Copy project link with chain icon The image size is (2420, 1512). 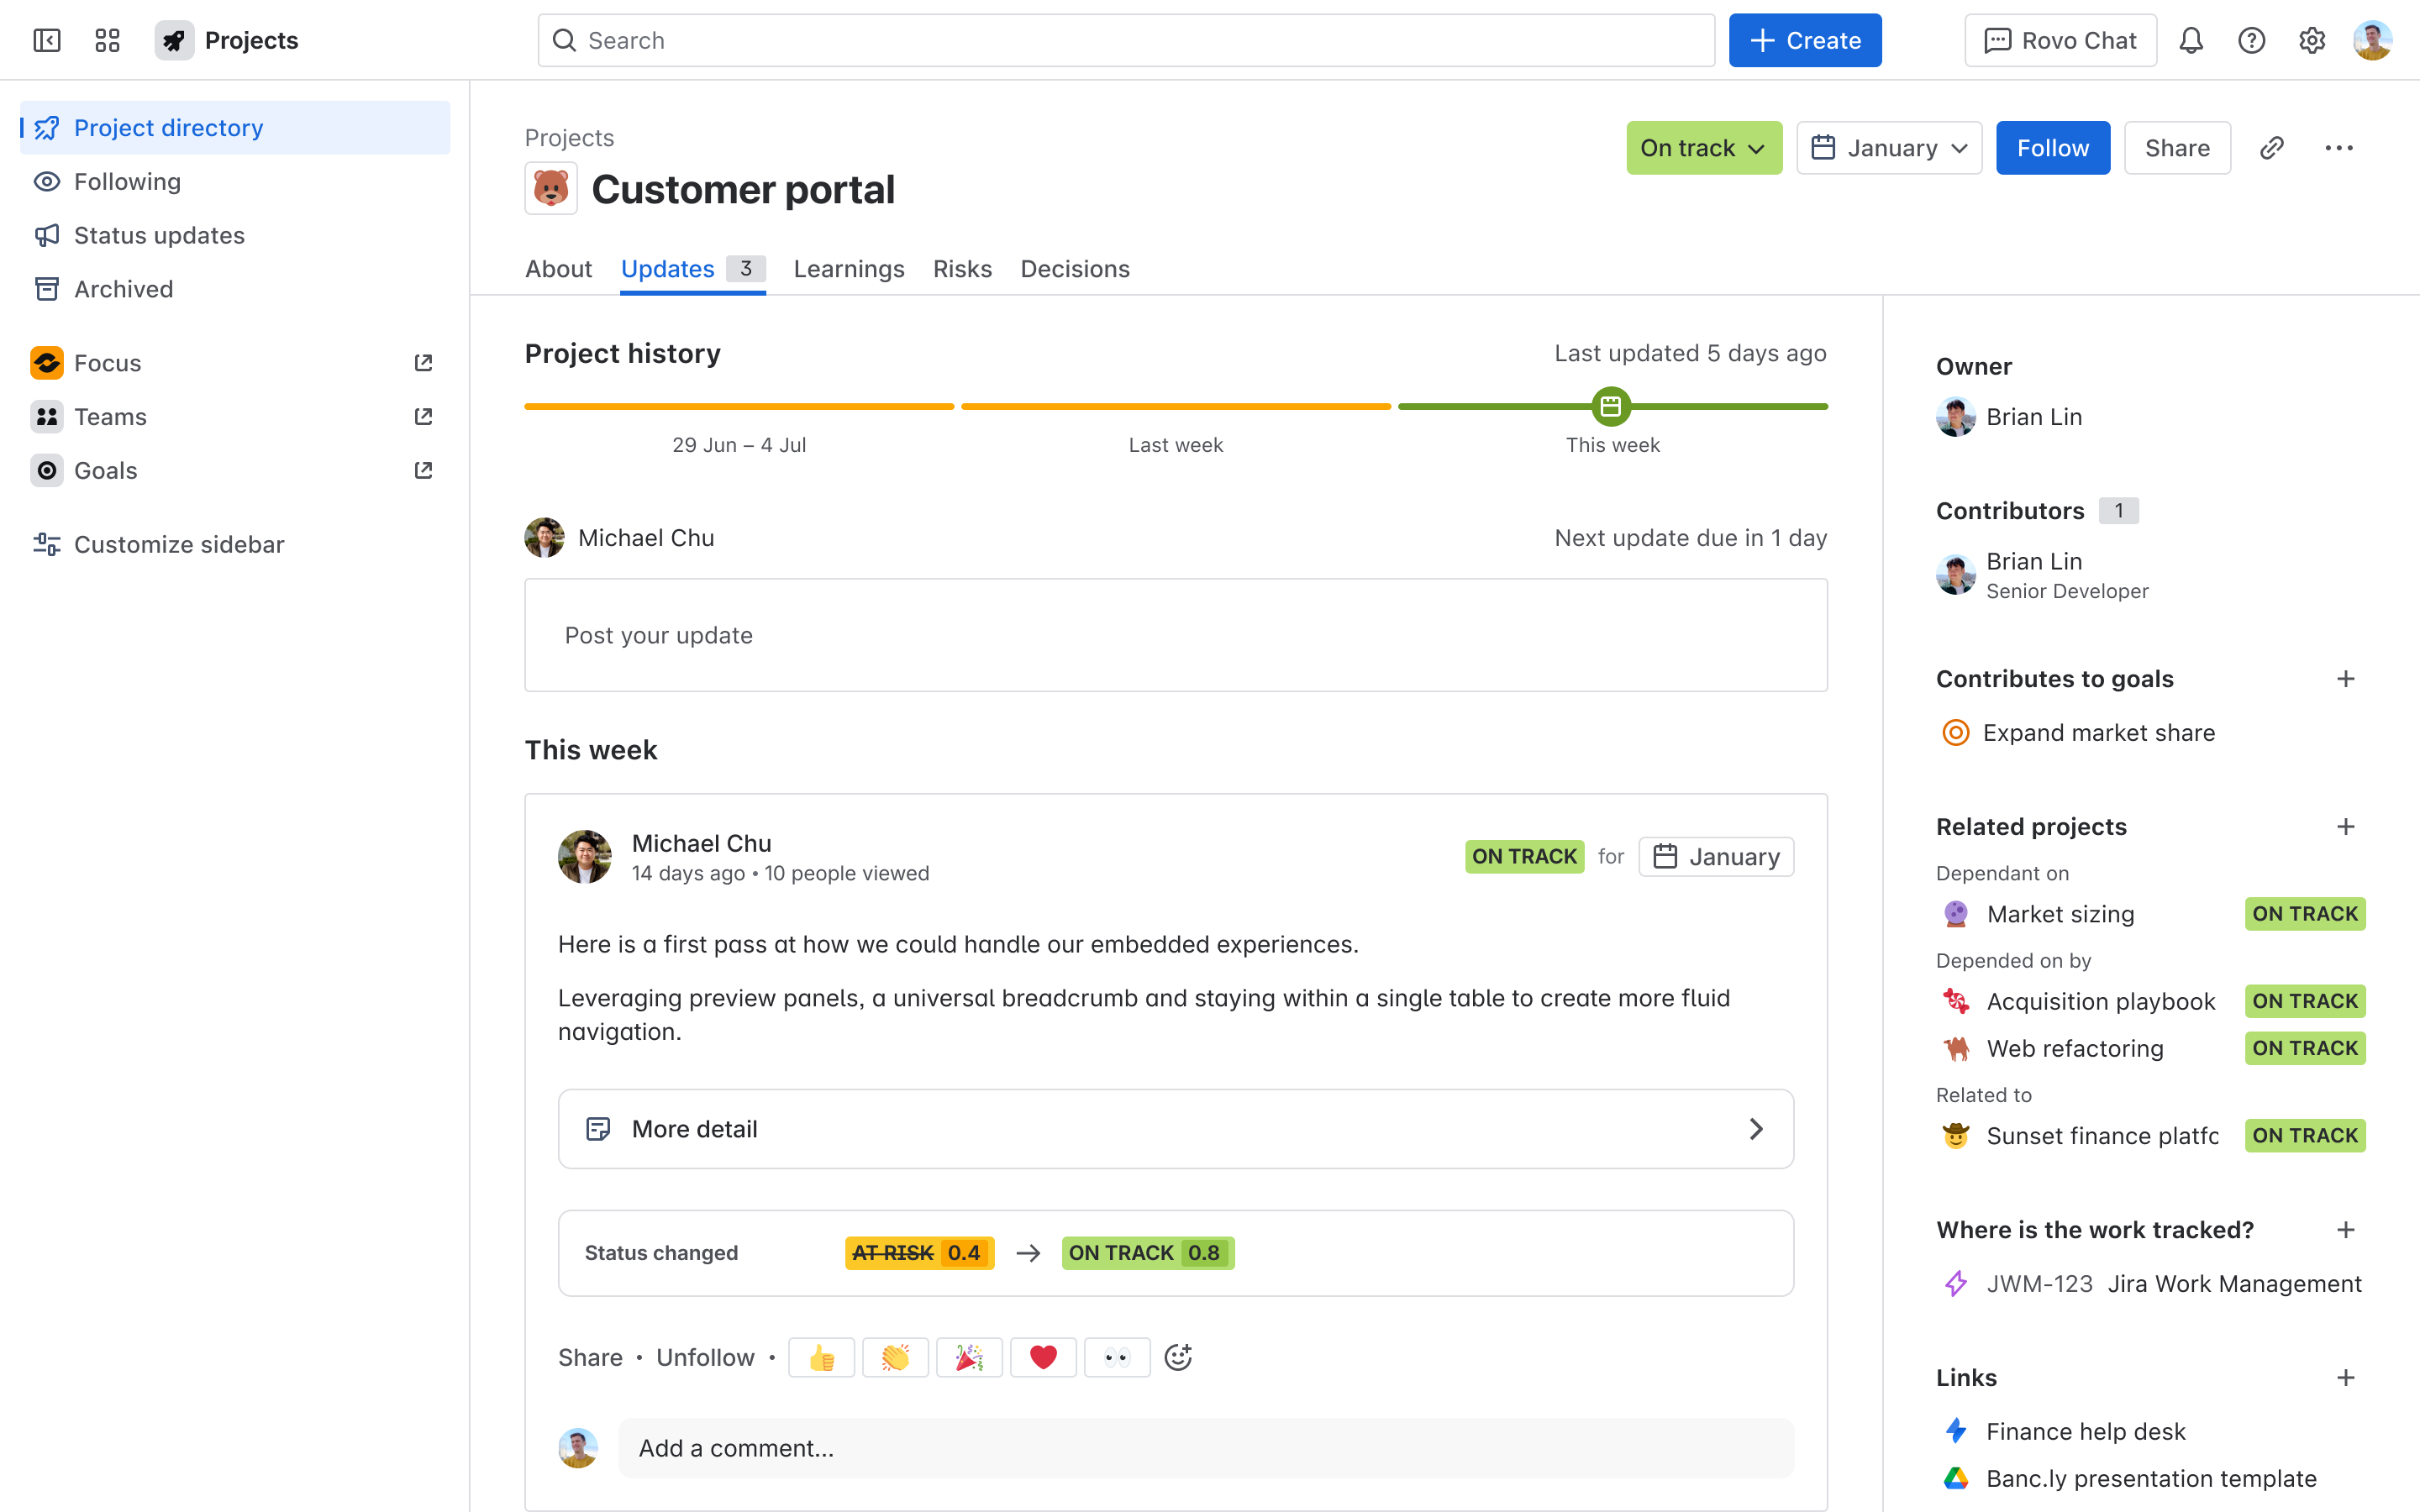coord(2271,148)
